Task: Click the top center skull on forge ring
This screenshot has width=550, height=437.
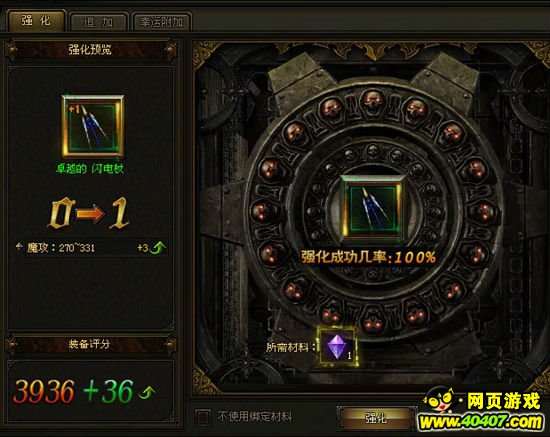Action: coord(373,101)
